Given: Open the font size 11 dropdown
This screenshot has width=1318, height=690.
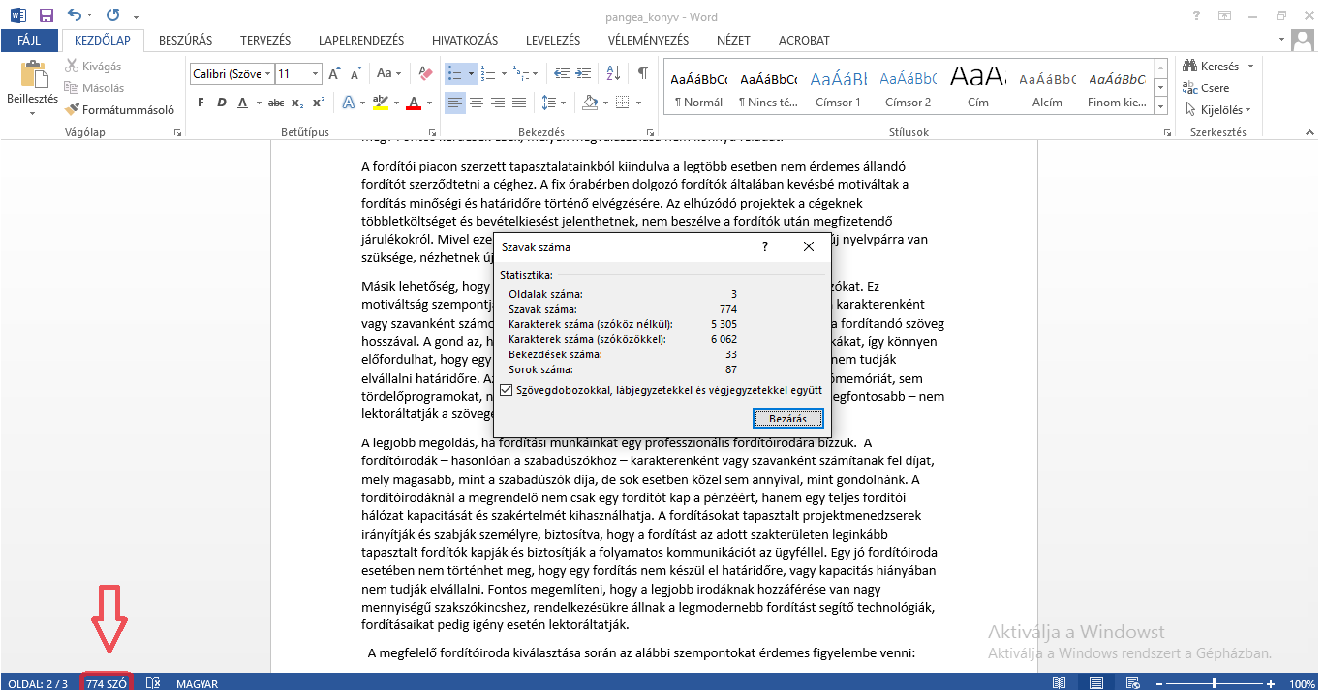Looking at the screenshot, I should (x=316, y=74).
